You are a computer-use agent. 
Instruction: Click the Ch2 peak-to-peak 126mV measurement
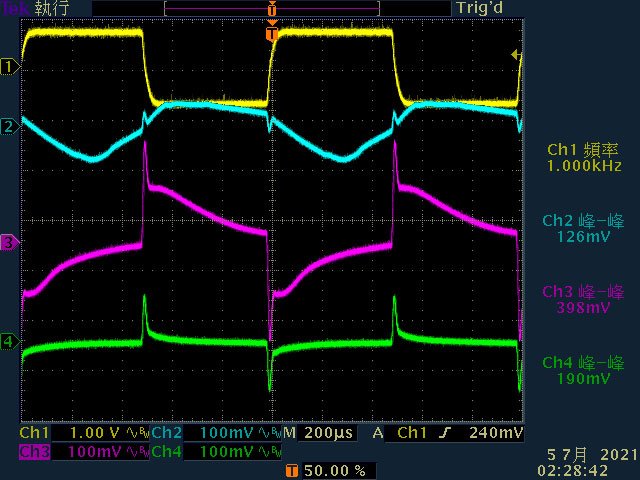584,229
